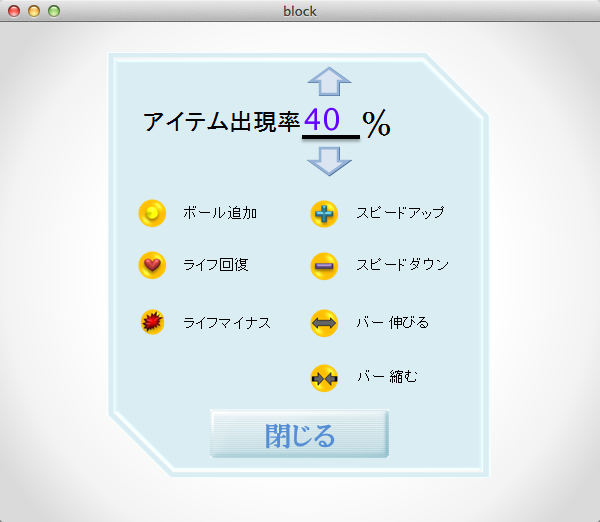
Task: Click the バー 縮む label
Action: 387,377
